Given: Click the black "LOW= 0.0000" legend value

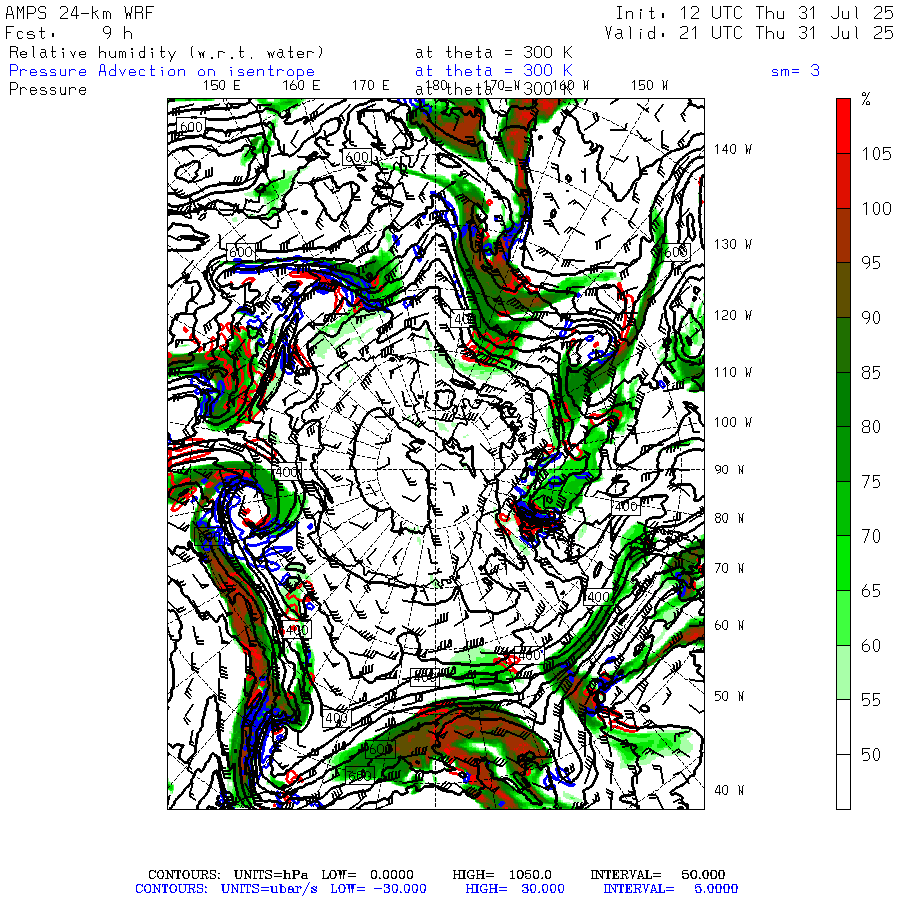Looking at the screenshot, I should pos(367,875).
